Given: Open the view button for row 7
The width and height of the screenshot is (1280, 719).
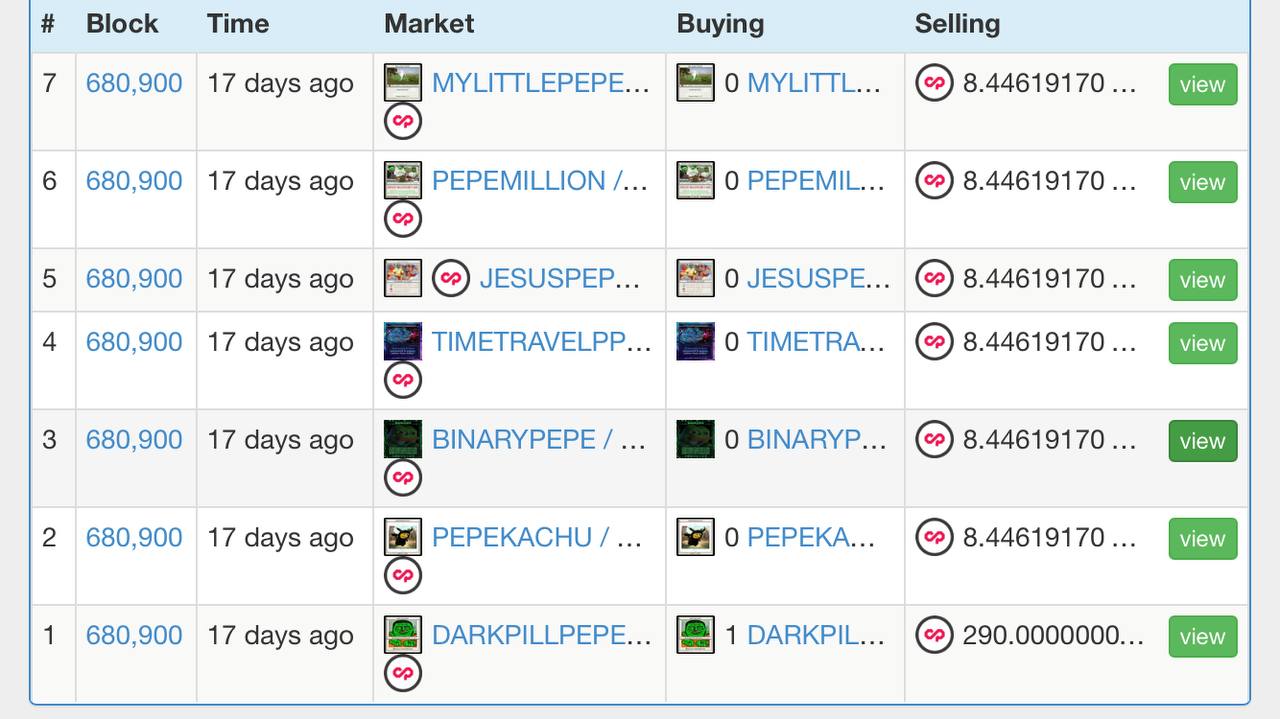Looking at the screenshot, I should [1202, 84].
